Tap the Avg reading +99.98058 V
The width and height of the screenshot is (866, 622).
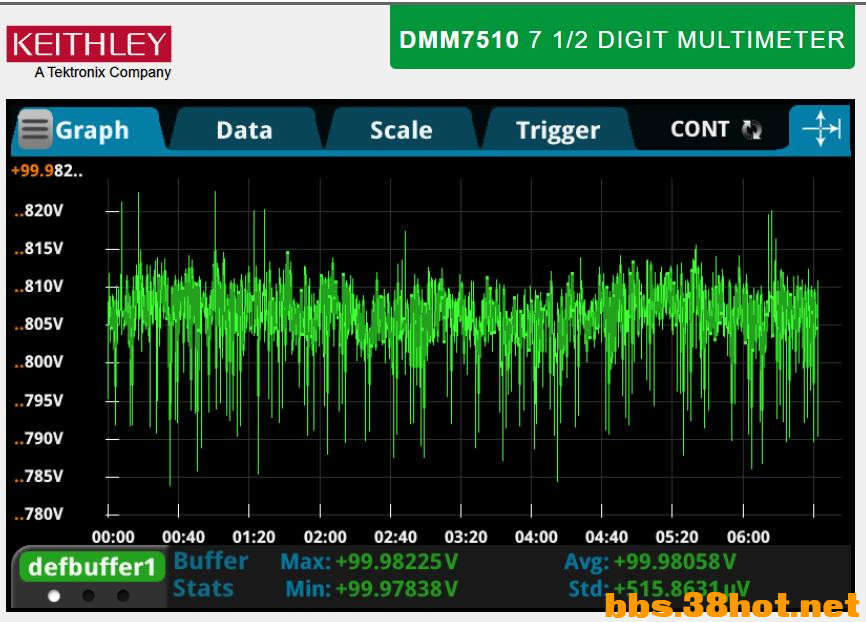click(x=674, y=562)
